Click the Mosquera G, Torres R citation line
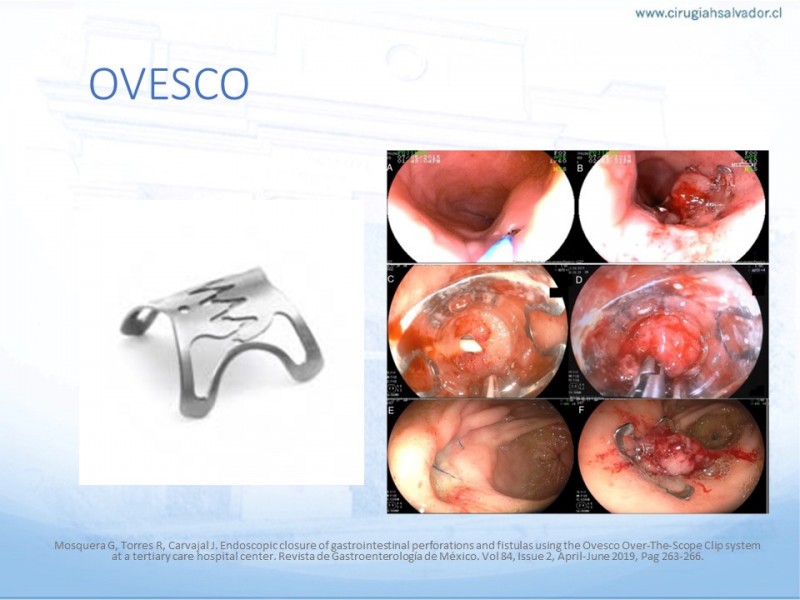The height and width of the screenshot is (600, 800). [x=407, y=545]
